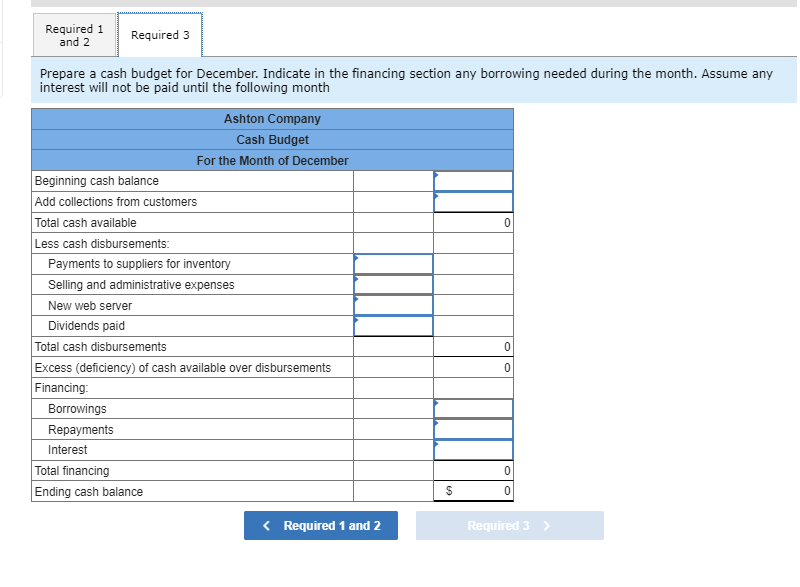
Task: Click the Prepare a cash budget instruction text
Action: tap(406, 81)
